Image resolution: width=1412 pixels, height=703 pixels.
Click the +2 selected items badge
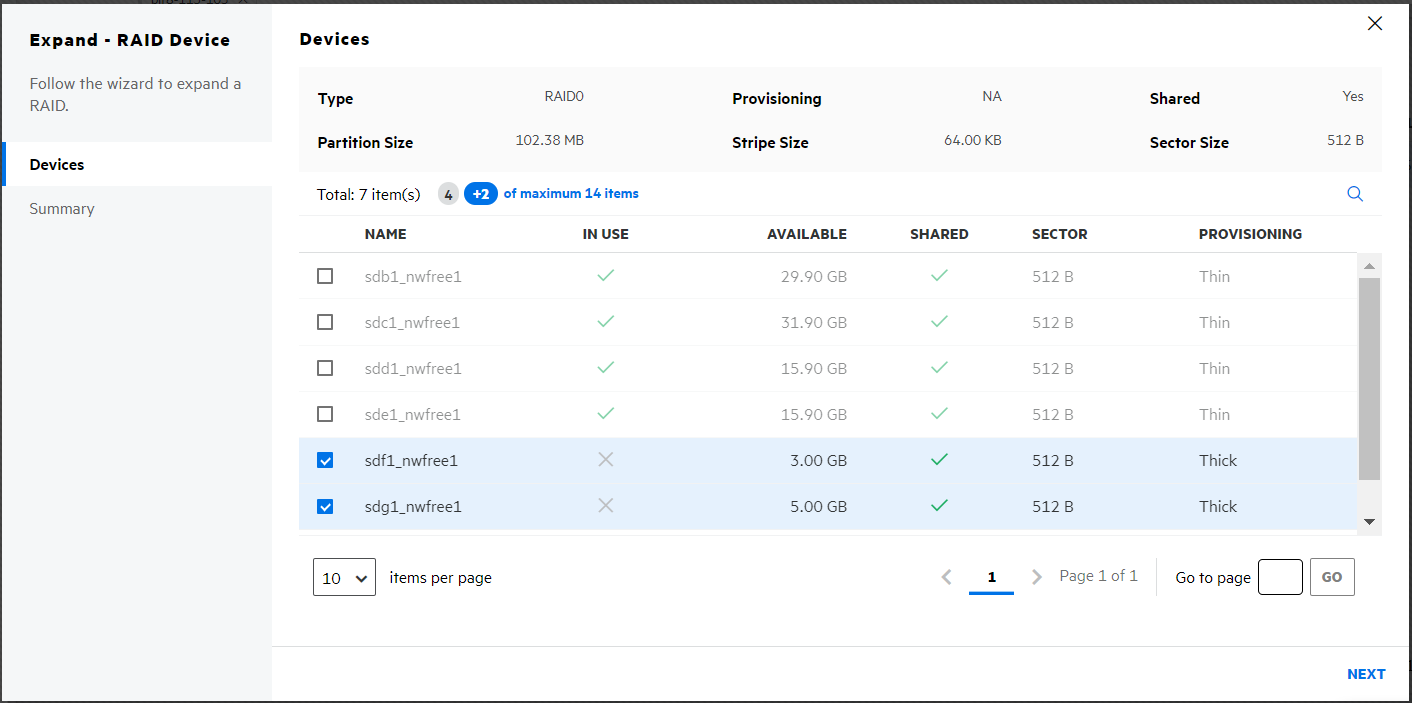(x=480, y=194)
